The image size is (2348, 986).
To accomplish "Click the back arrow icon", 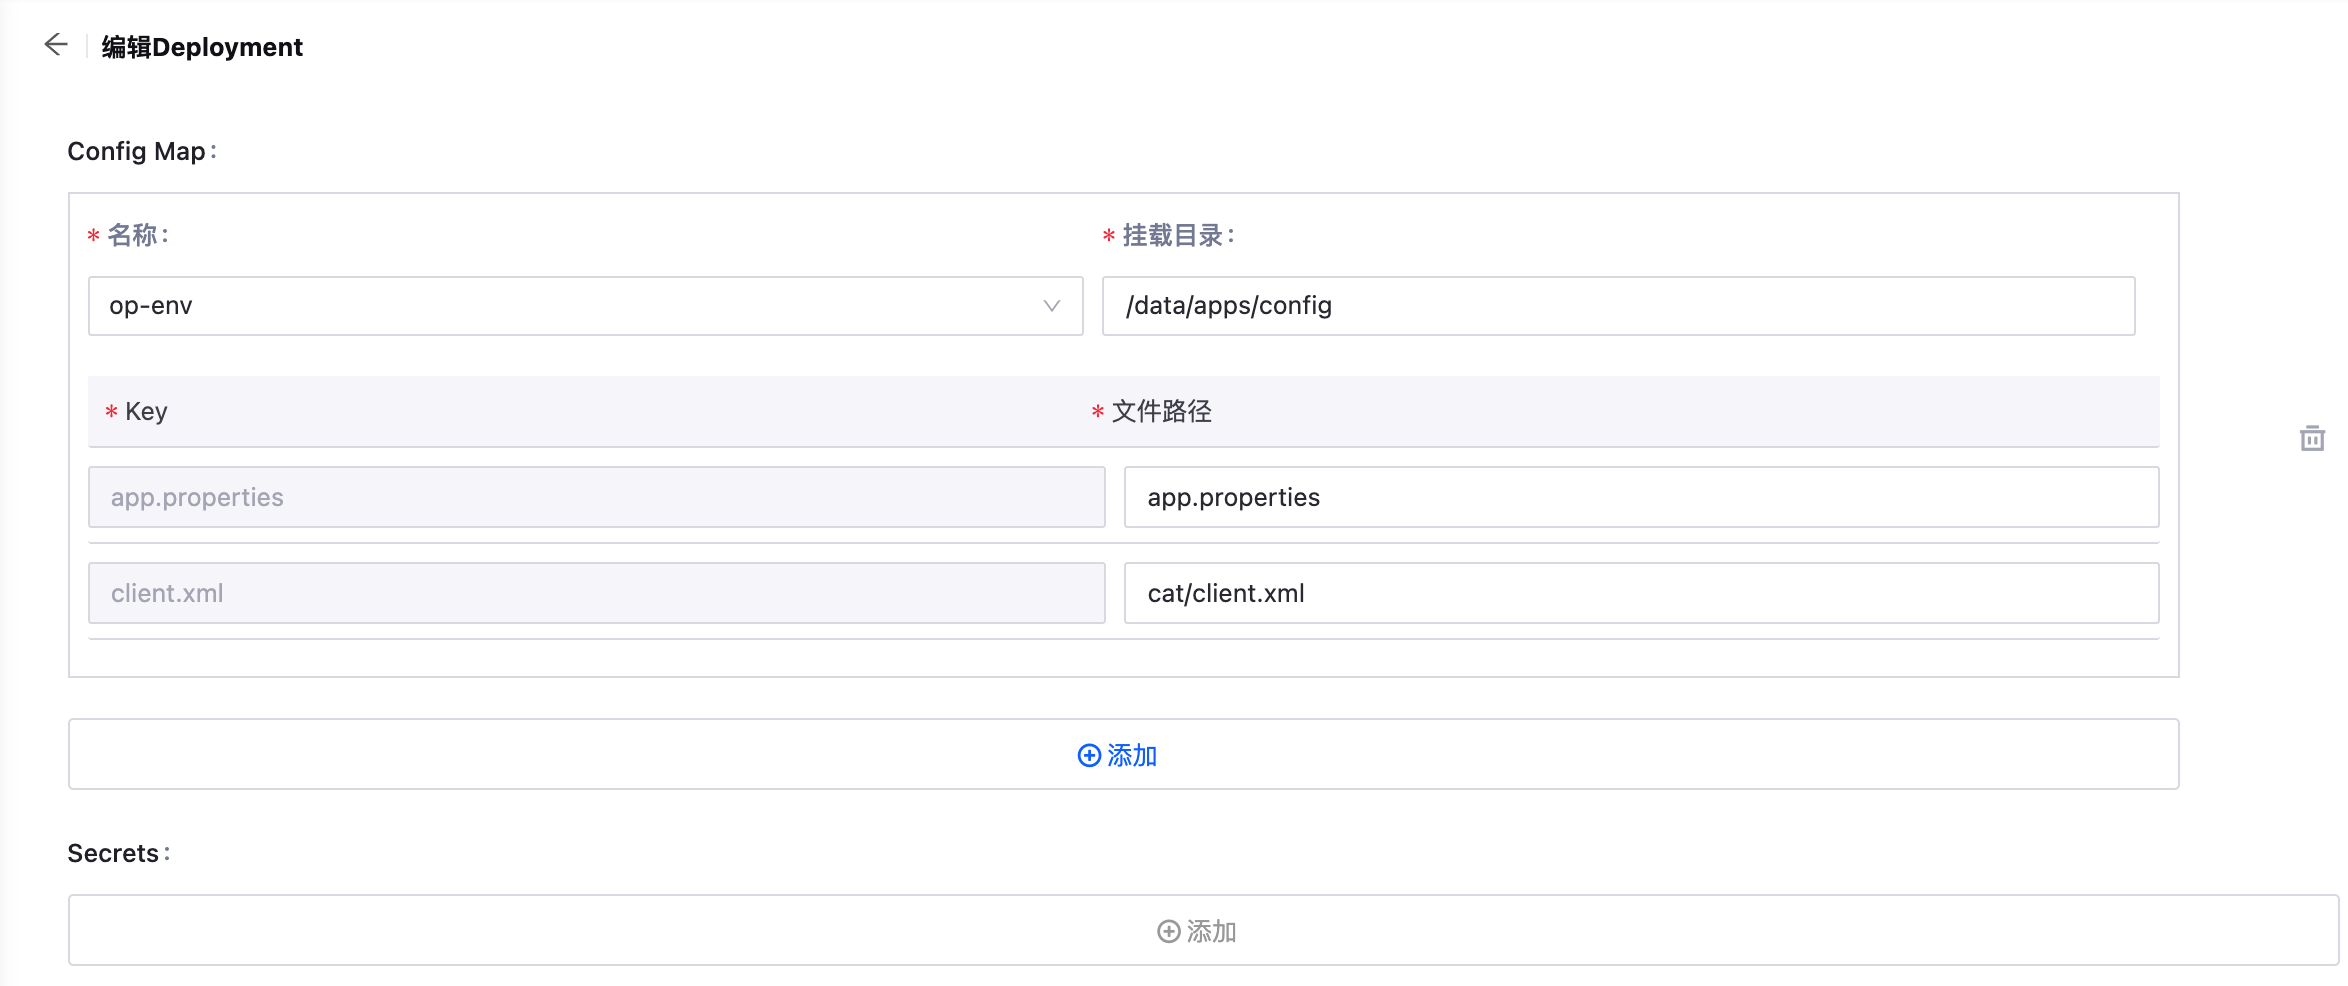I will (56, 45).
